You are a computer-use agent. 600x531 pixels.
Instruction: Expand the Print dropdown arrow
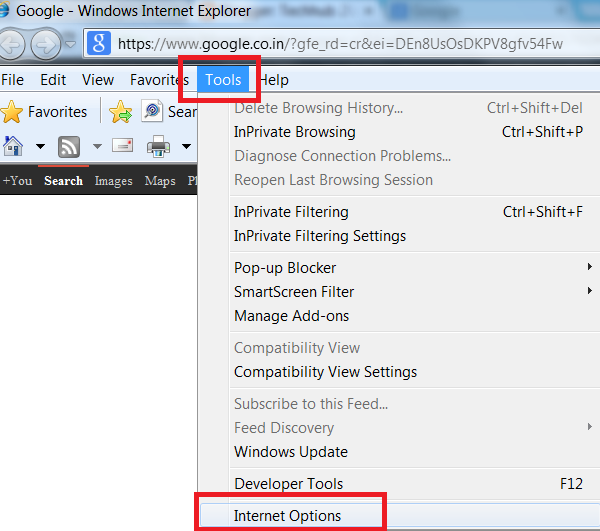coord(186,146)
